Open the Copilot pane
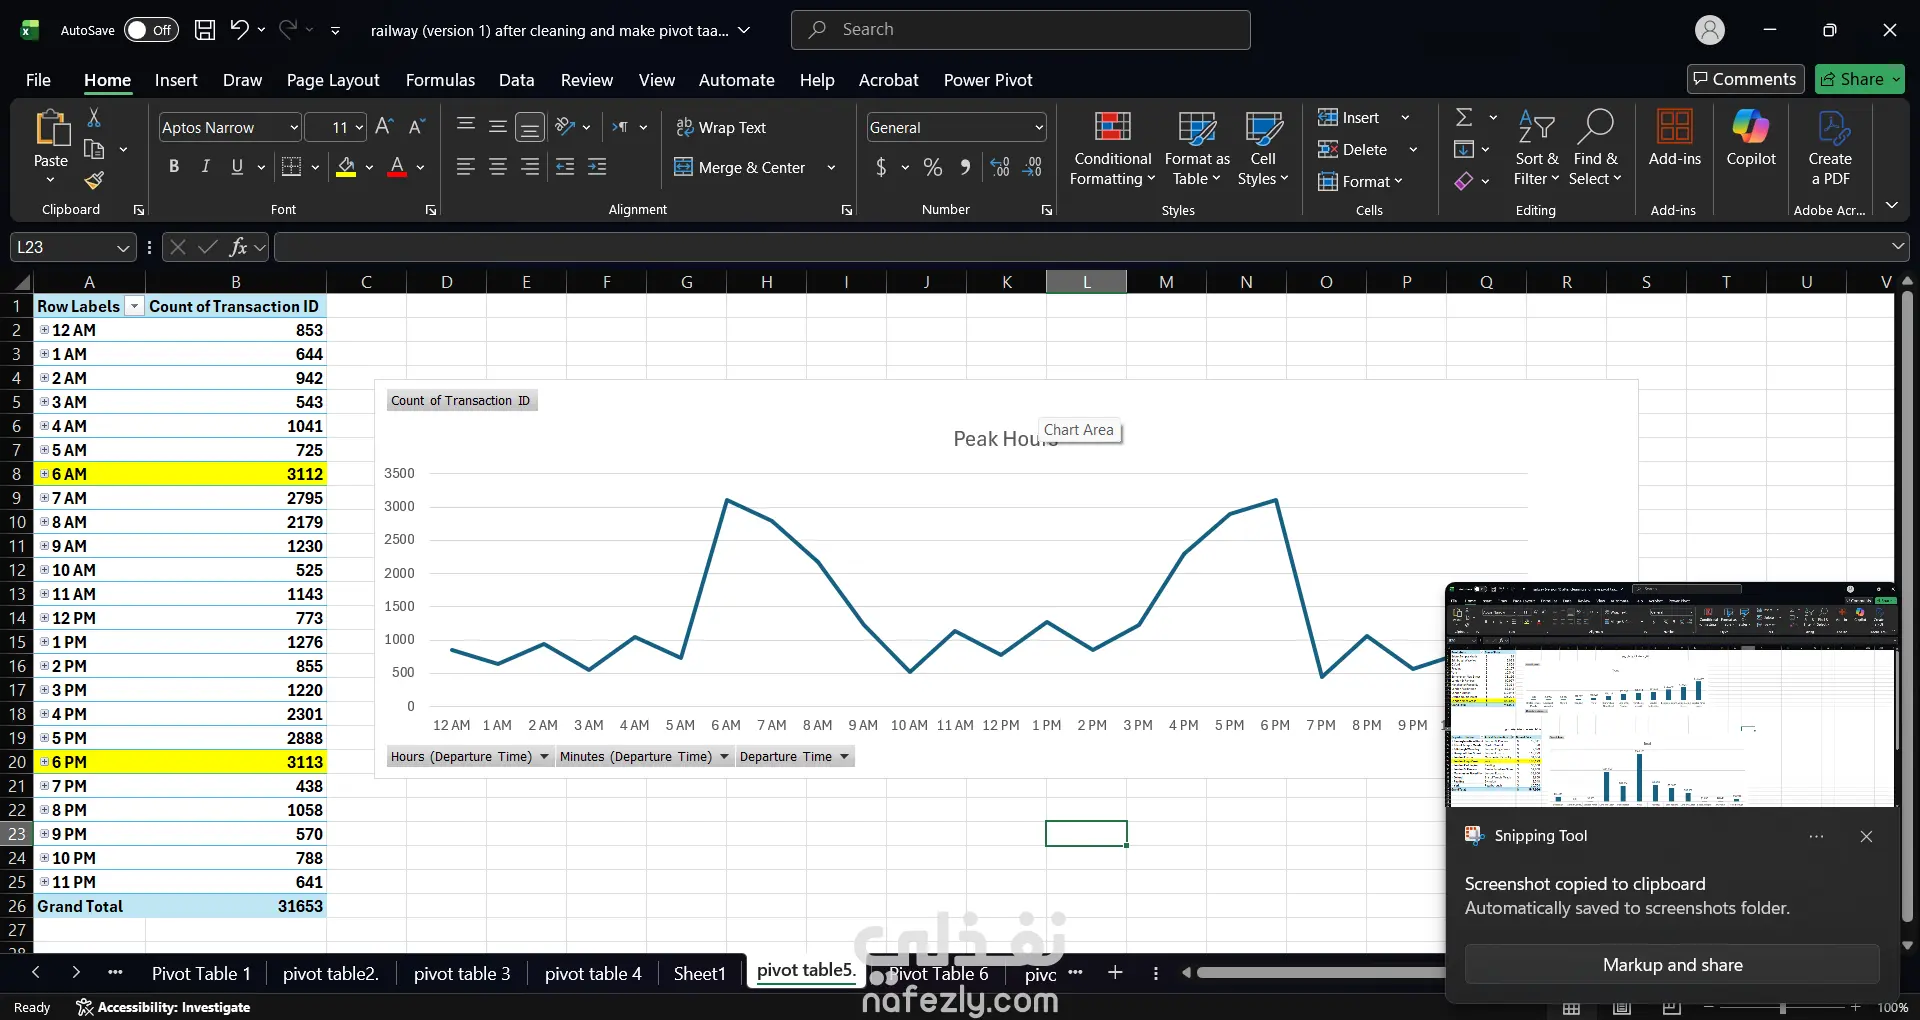This screenshot has height=1020, width=1920. click(x=1751, y=139)
